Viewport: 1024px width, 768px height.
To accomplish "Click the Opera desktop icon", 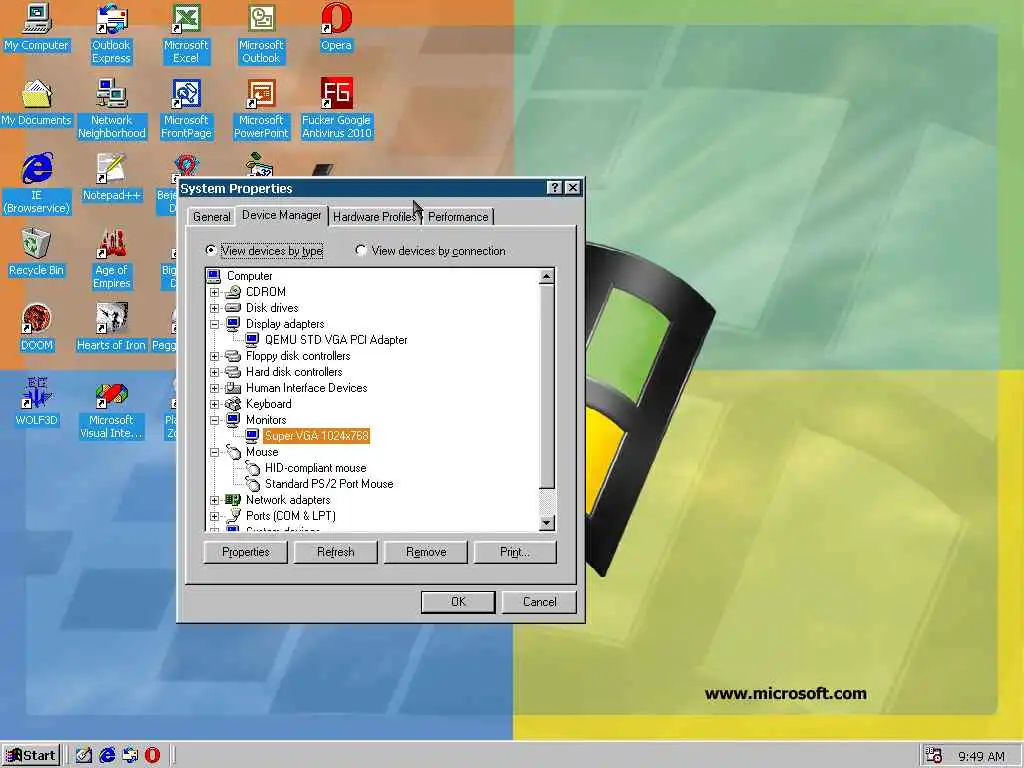I will tap(336, 27).
